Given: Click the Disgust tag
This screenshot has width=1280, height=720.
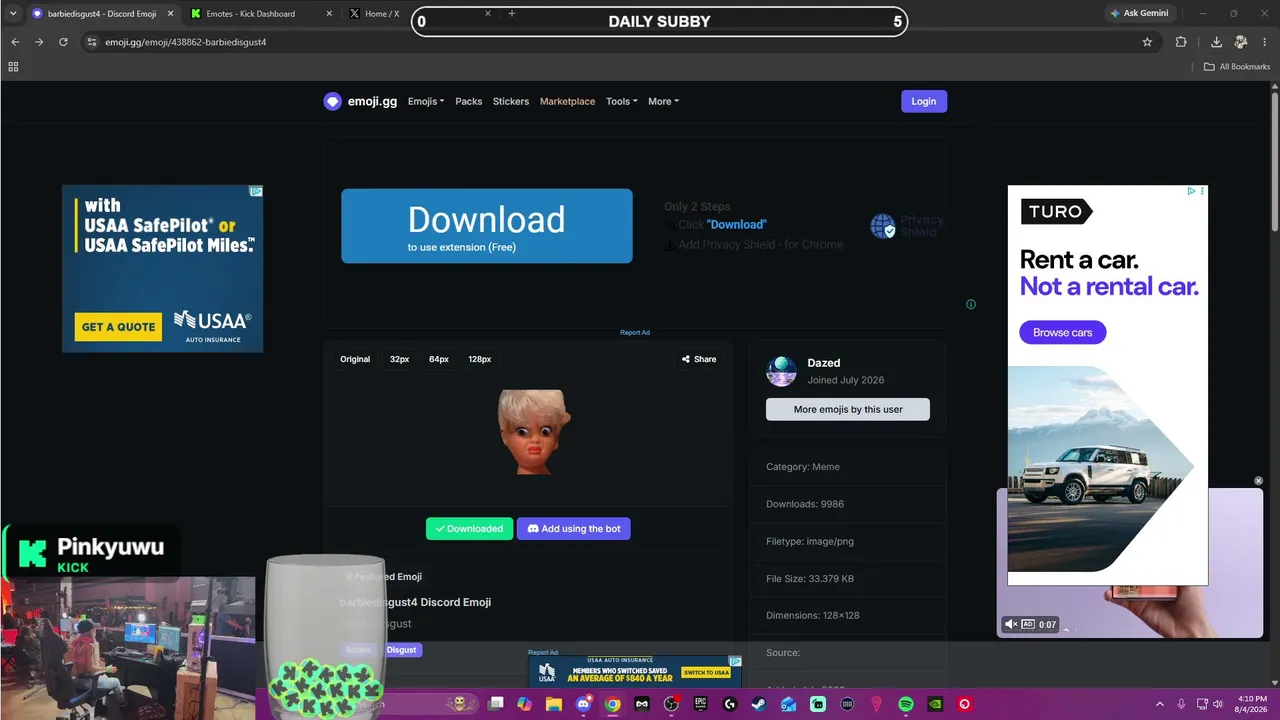Looking at the screenshot, I should click(401, 650).
